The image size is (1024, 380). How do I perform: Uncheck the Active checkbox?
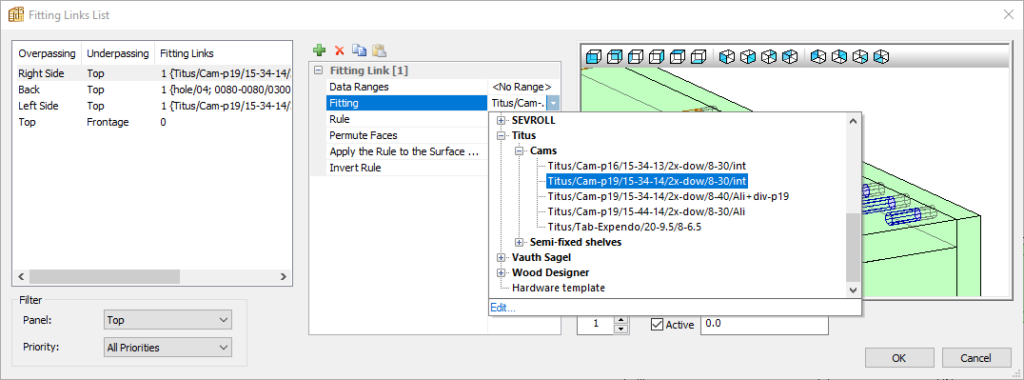[657, 324]
